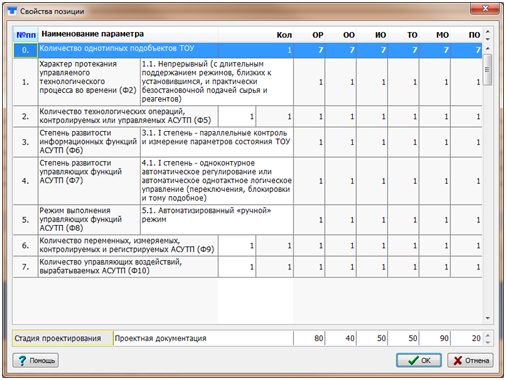
Task: Cancel using the red X Отмена button
Action: click(470, 360)
